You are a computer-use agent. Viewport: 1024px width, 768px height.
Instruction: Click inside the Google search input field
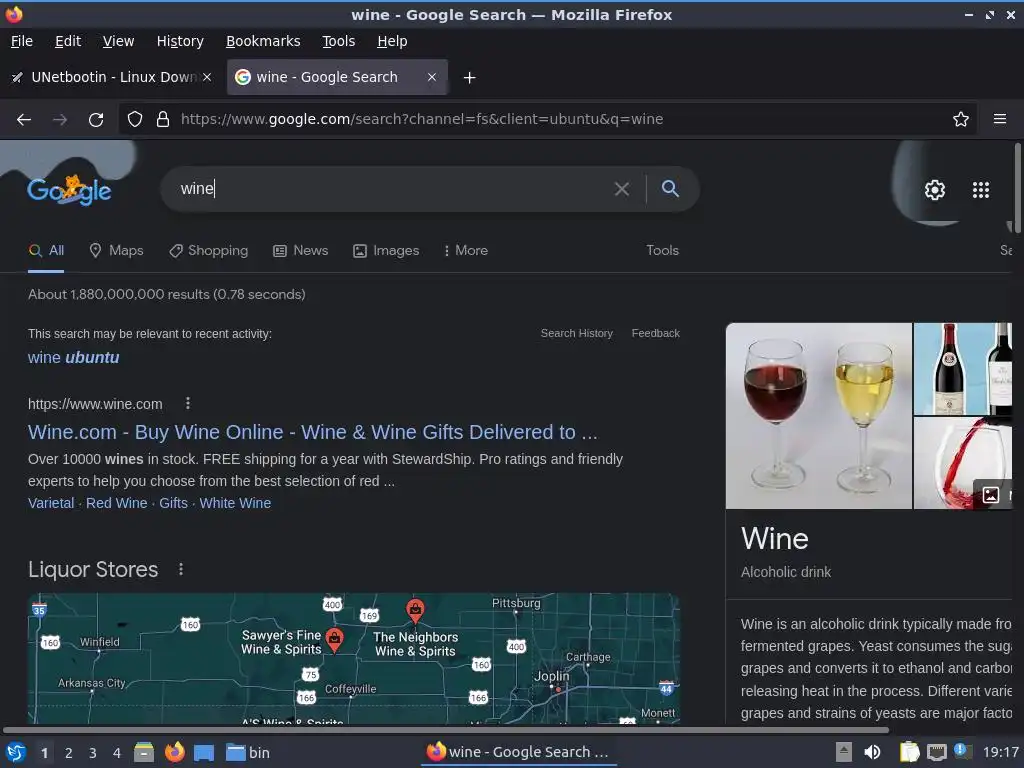pyautogui.click(x=392, y=189)
